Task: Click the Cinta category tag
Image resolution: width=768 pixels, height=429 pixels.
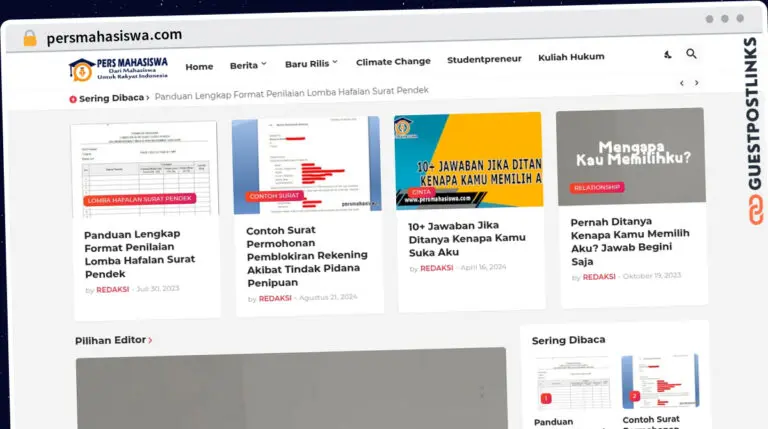Action: tap(421, 192)
